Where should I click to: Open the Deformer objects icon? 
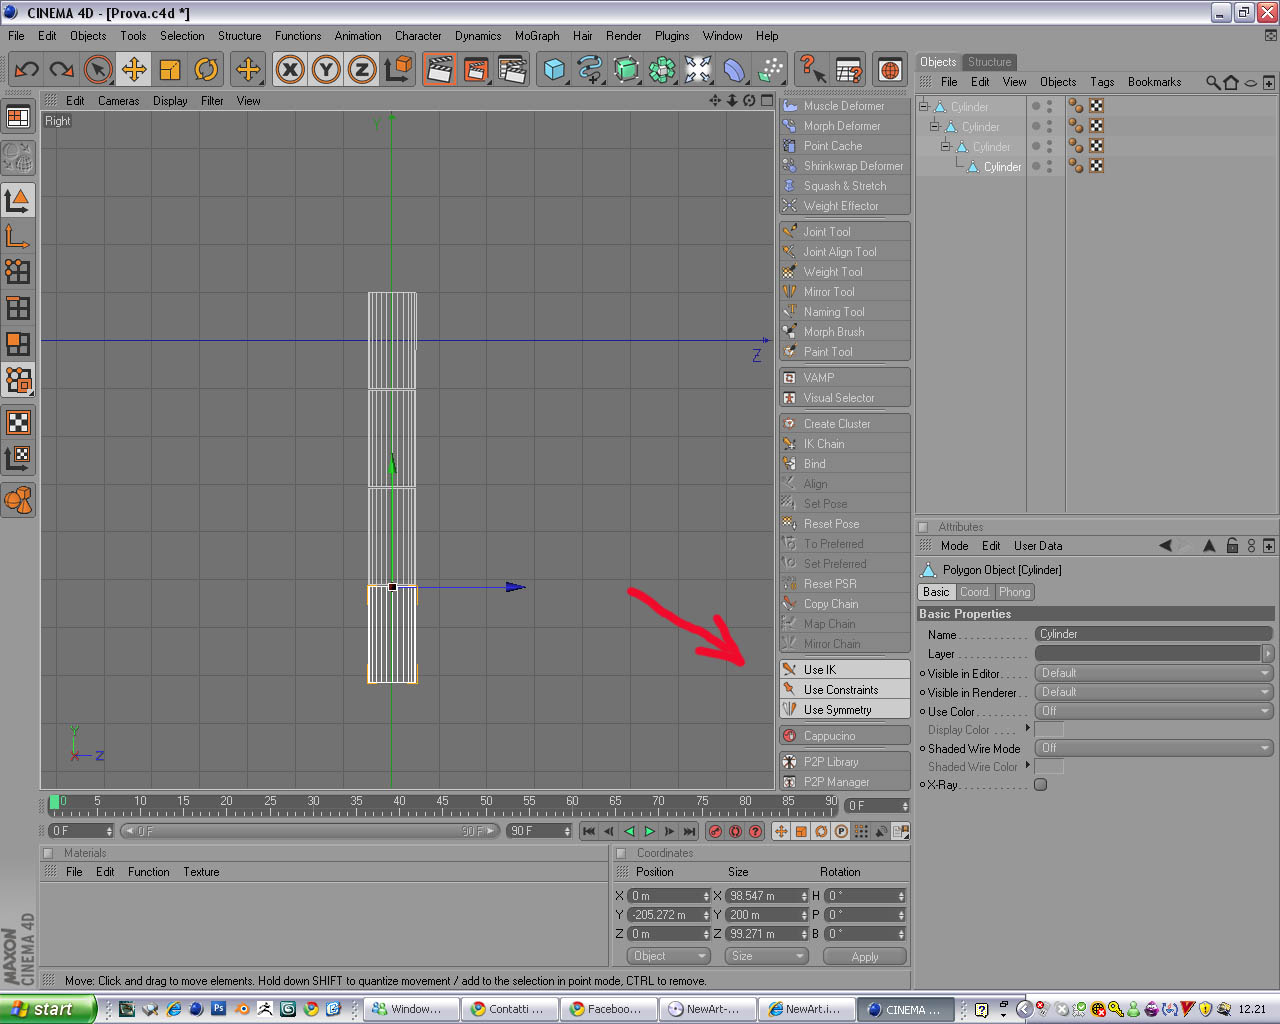[x=734, y=69]
